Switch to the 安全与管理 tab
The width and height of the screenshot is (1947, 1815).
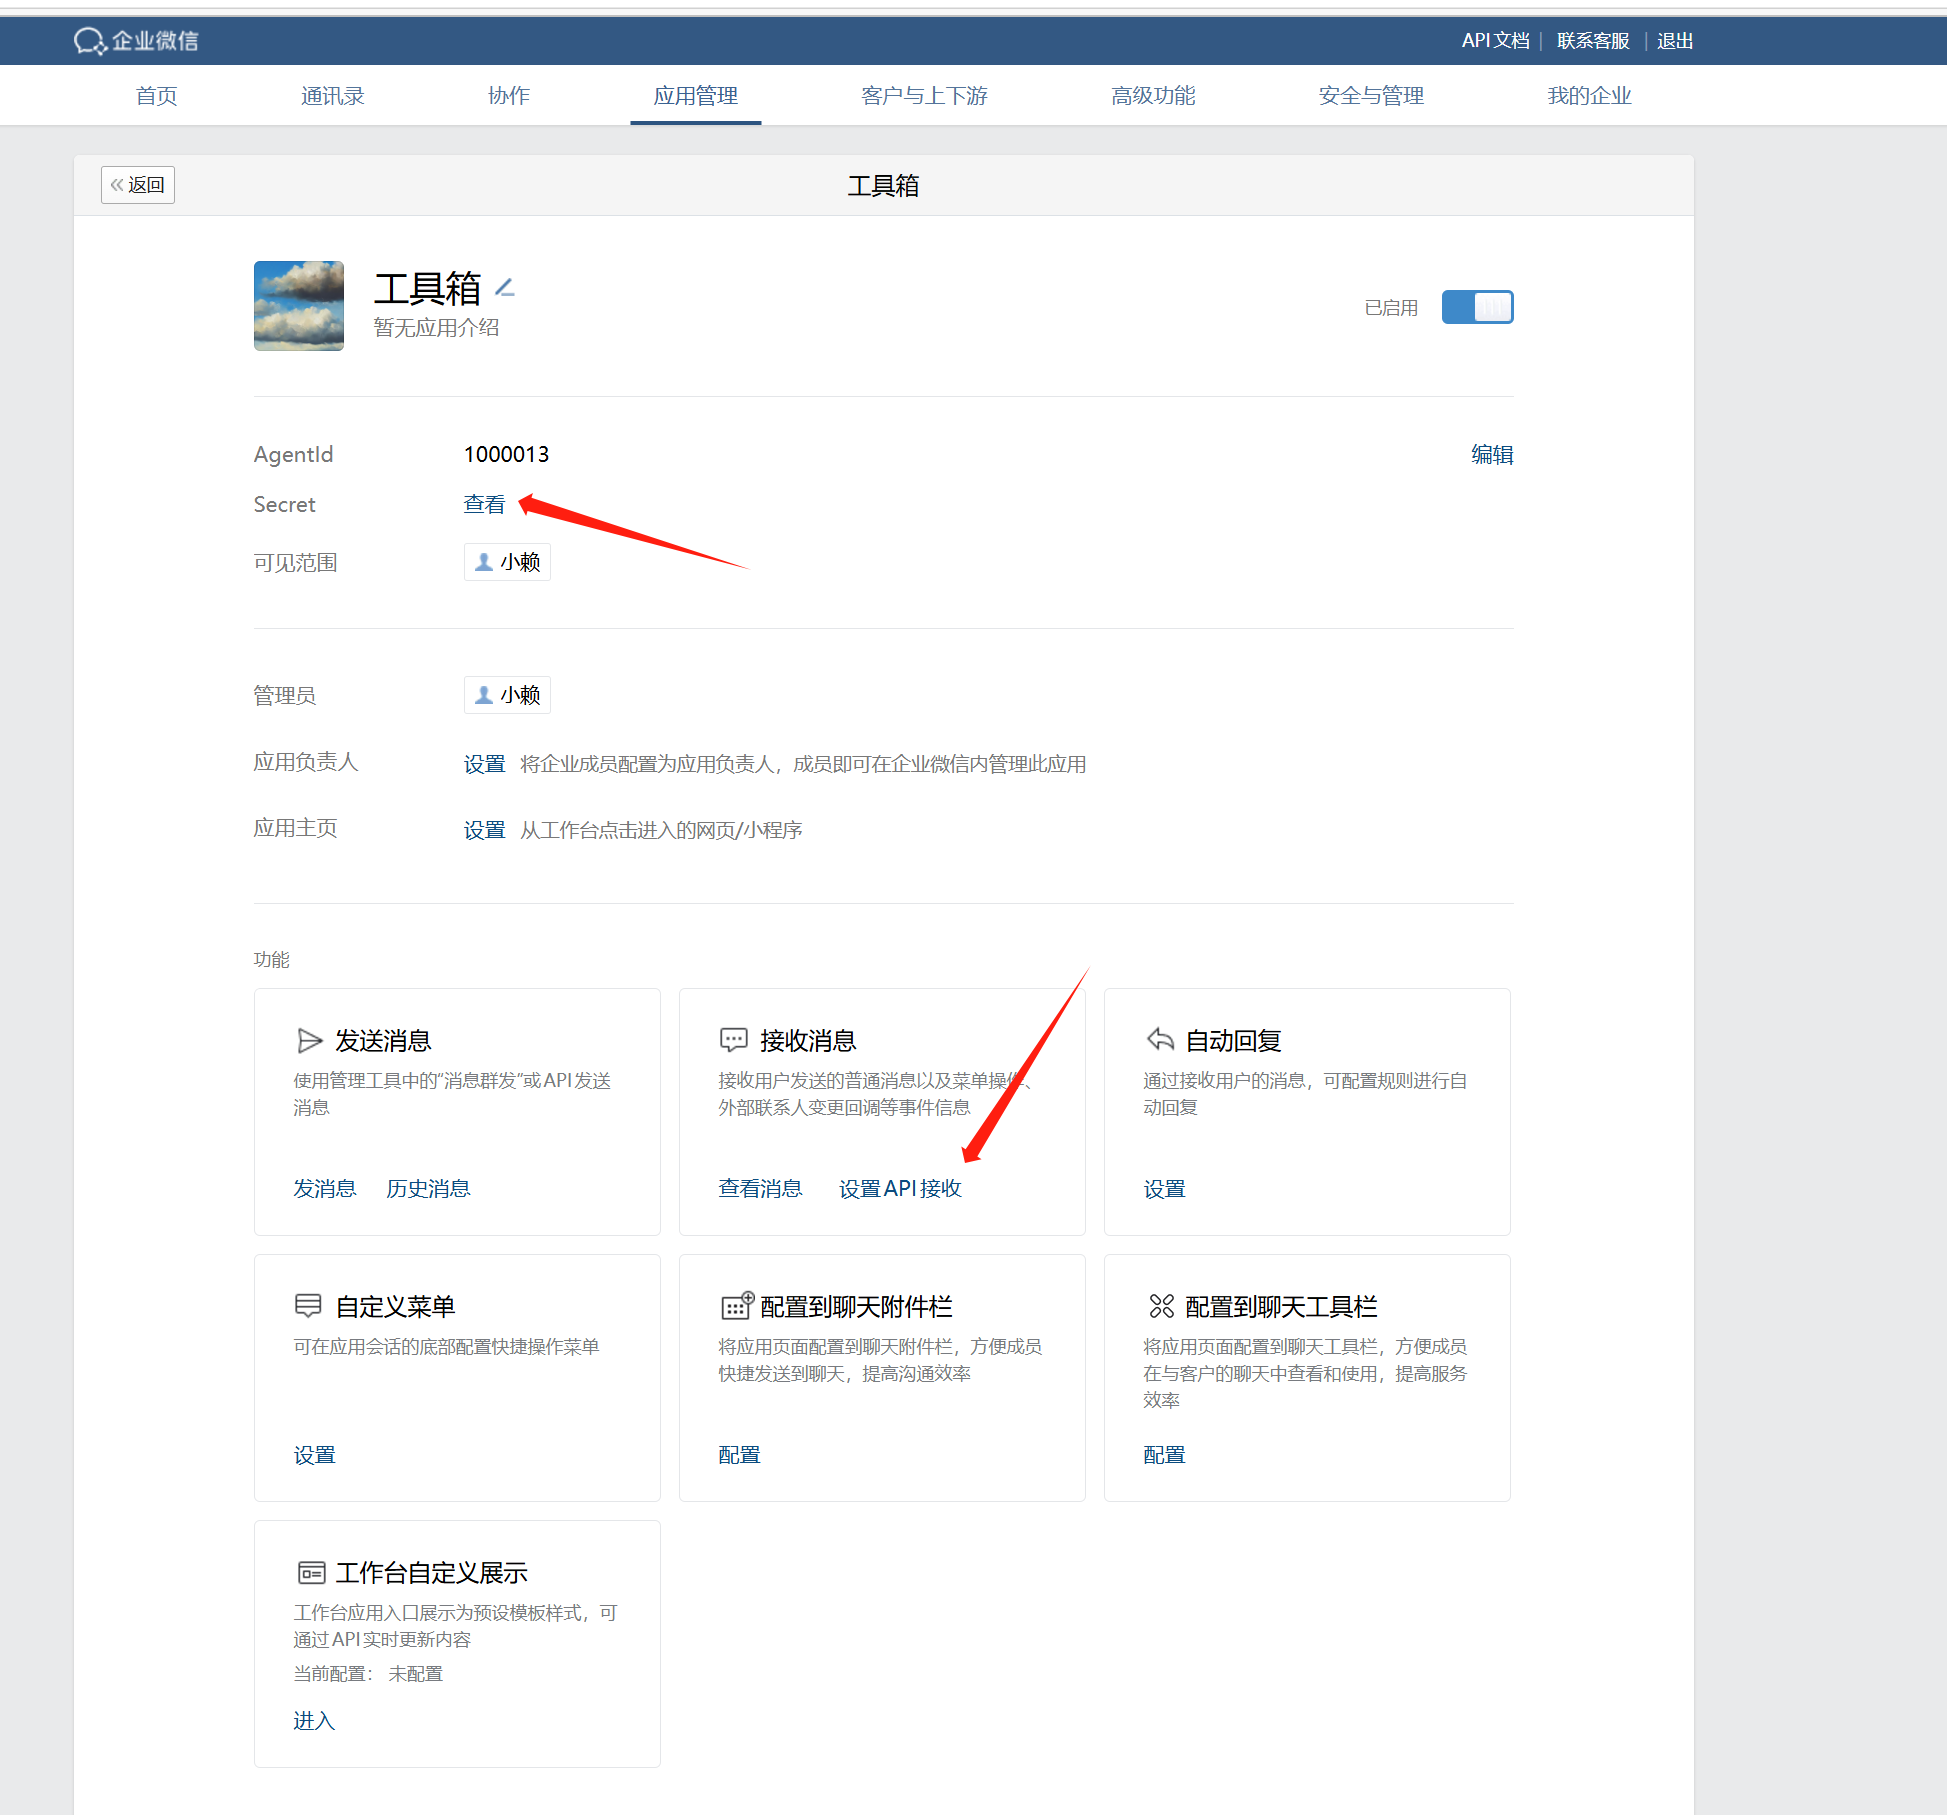(1370, 96)
